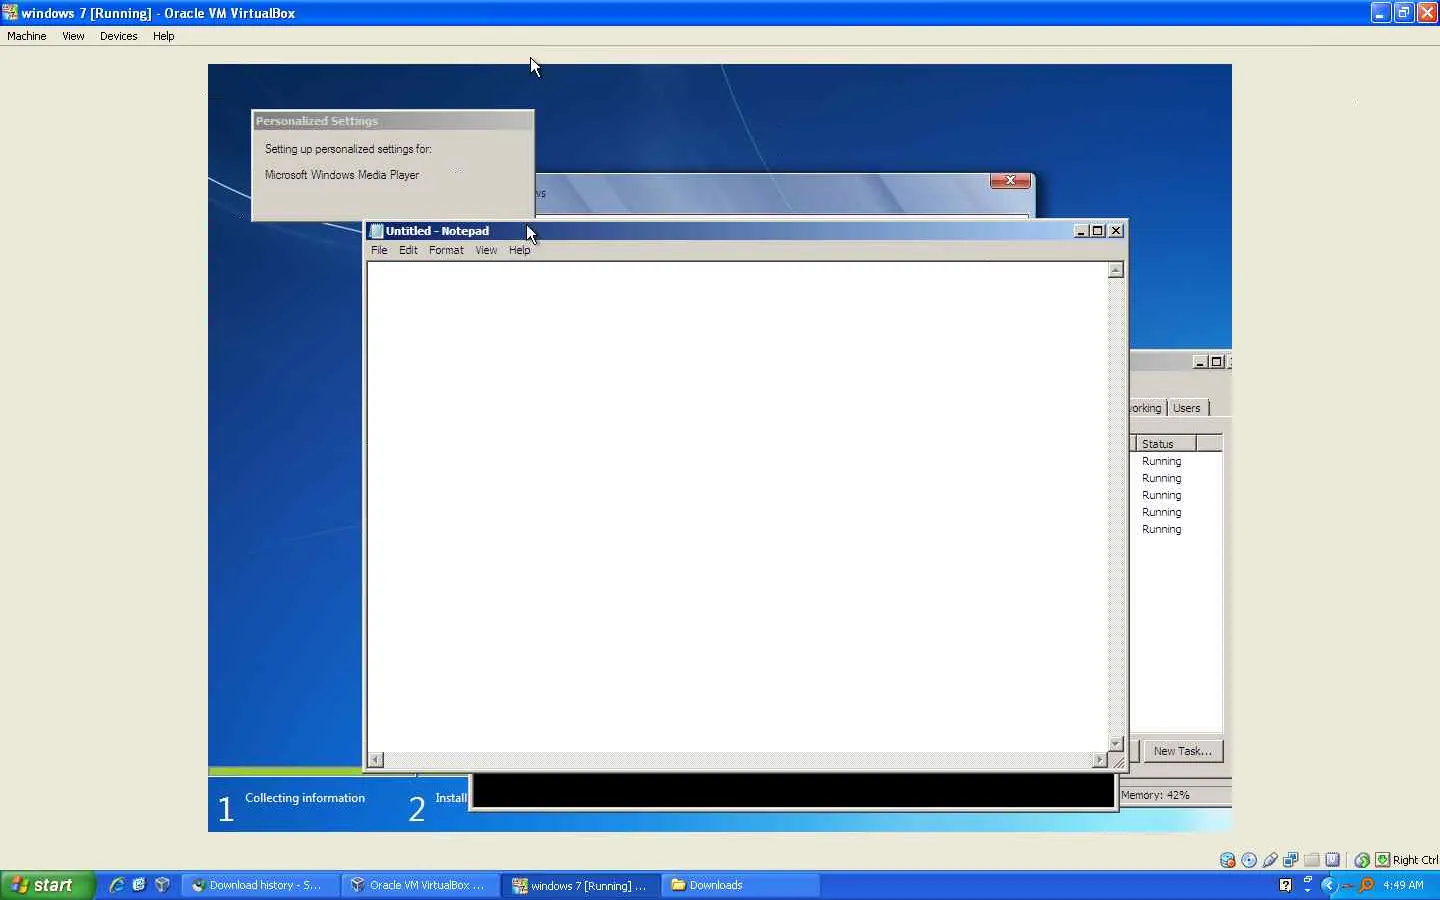
Task: Switch to Download history taskbar window
Action: [x=260, y=885]
